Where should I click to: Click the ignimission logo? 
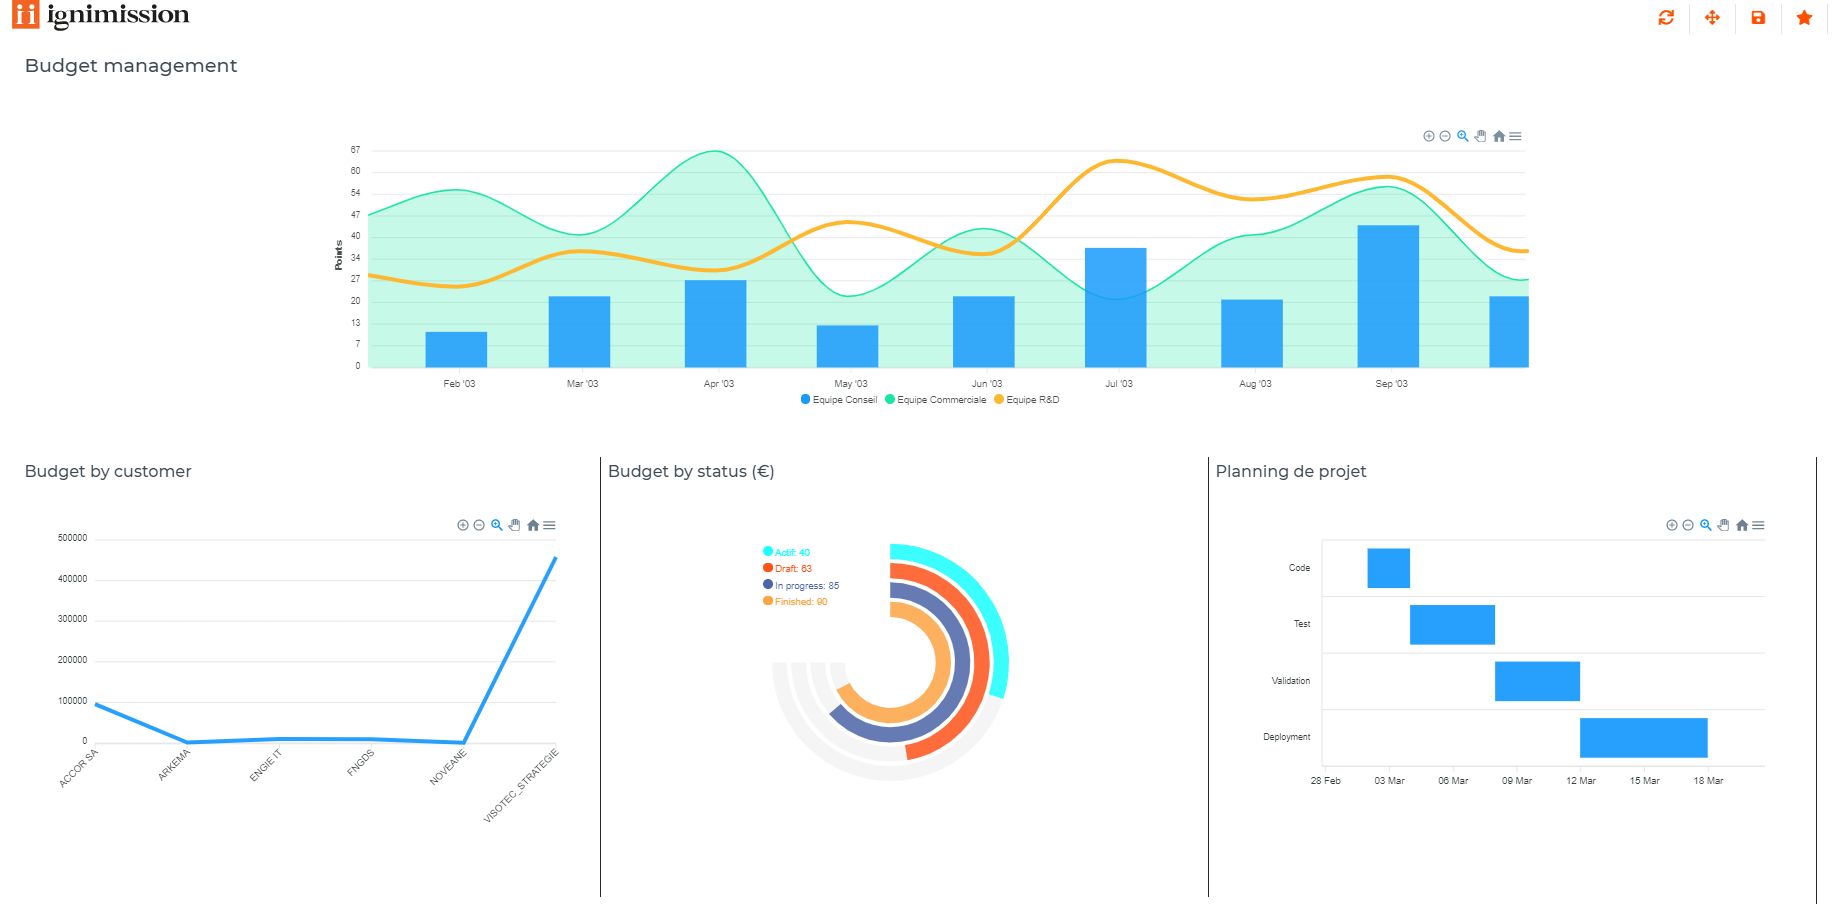pos(100,15)
